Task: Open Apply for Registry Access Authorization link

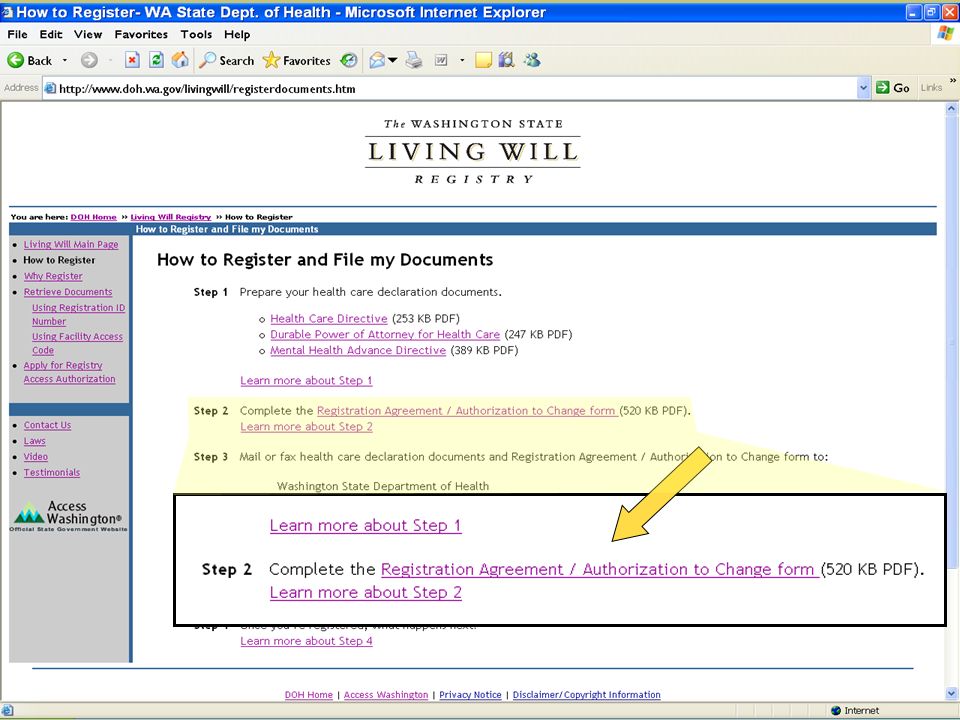Action: [69, 372]
